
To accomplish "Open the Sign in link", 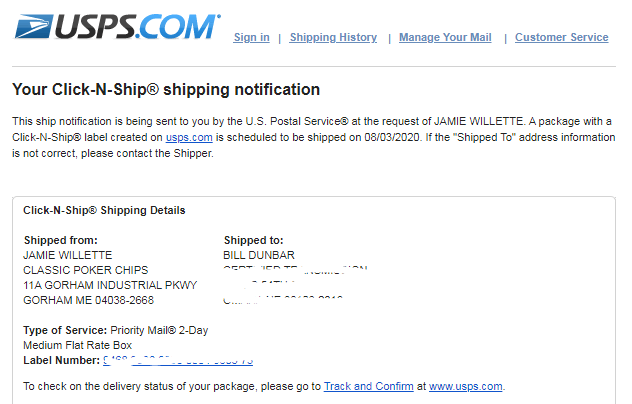I will [251, 38].
